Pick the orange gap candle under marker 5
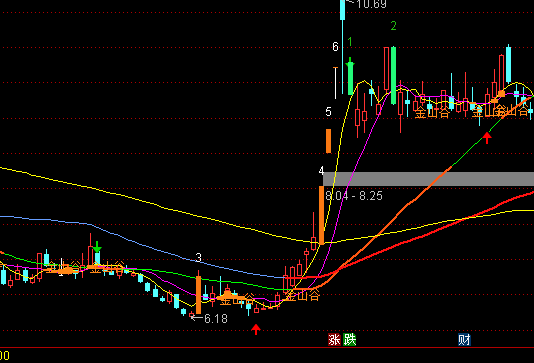This screenshot has width=534, height=363. click(328, 141)
